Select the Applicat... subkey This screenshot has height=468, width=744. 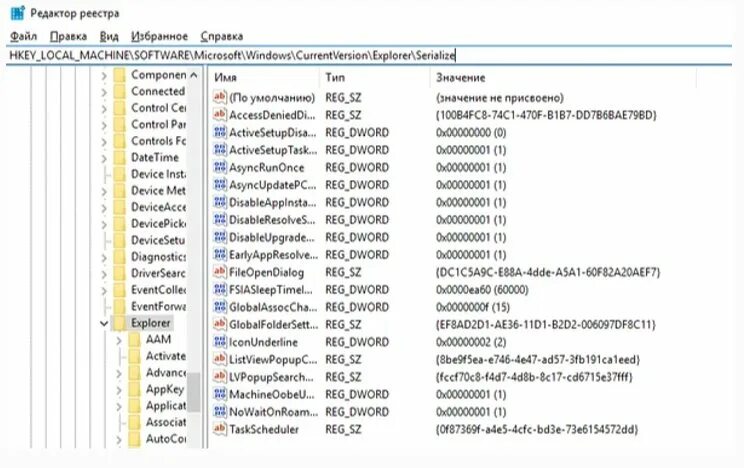(166, 406)
